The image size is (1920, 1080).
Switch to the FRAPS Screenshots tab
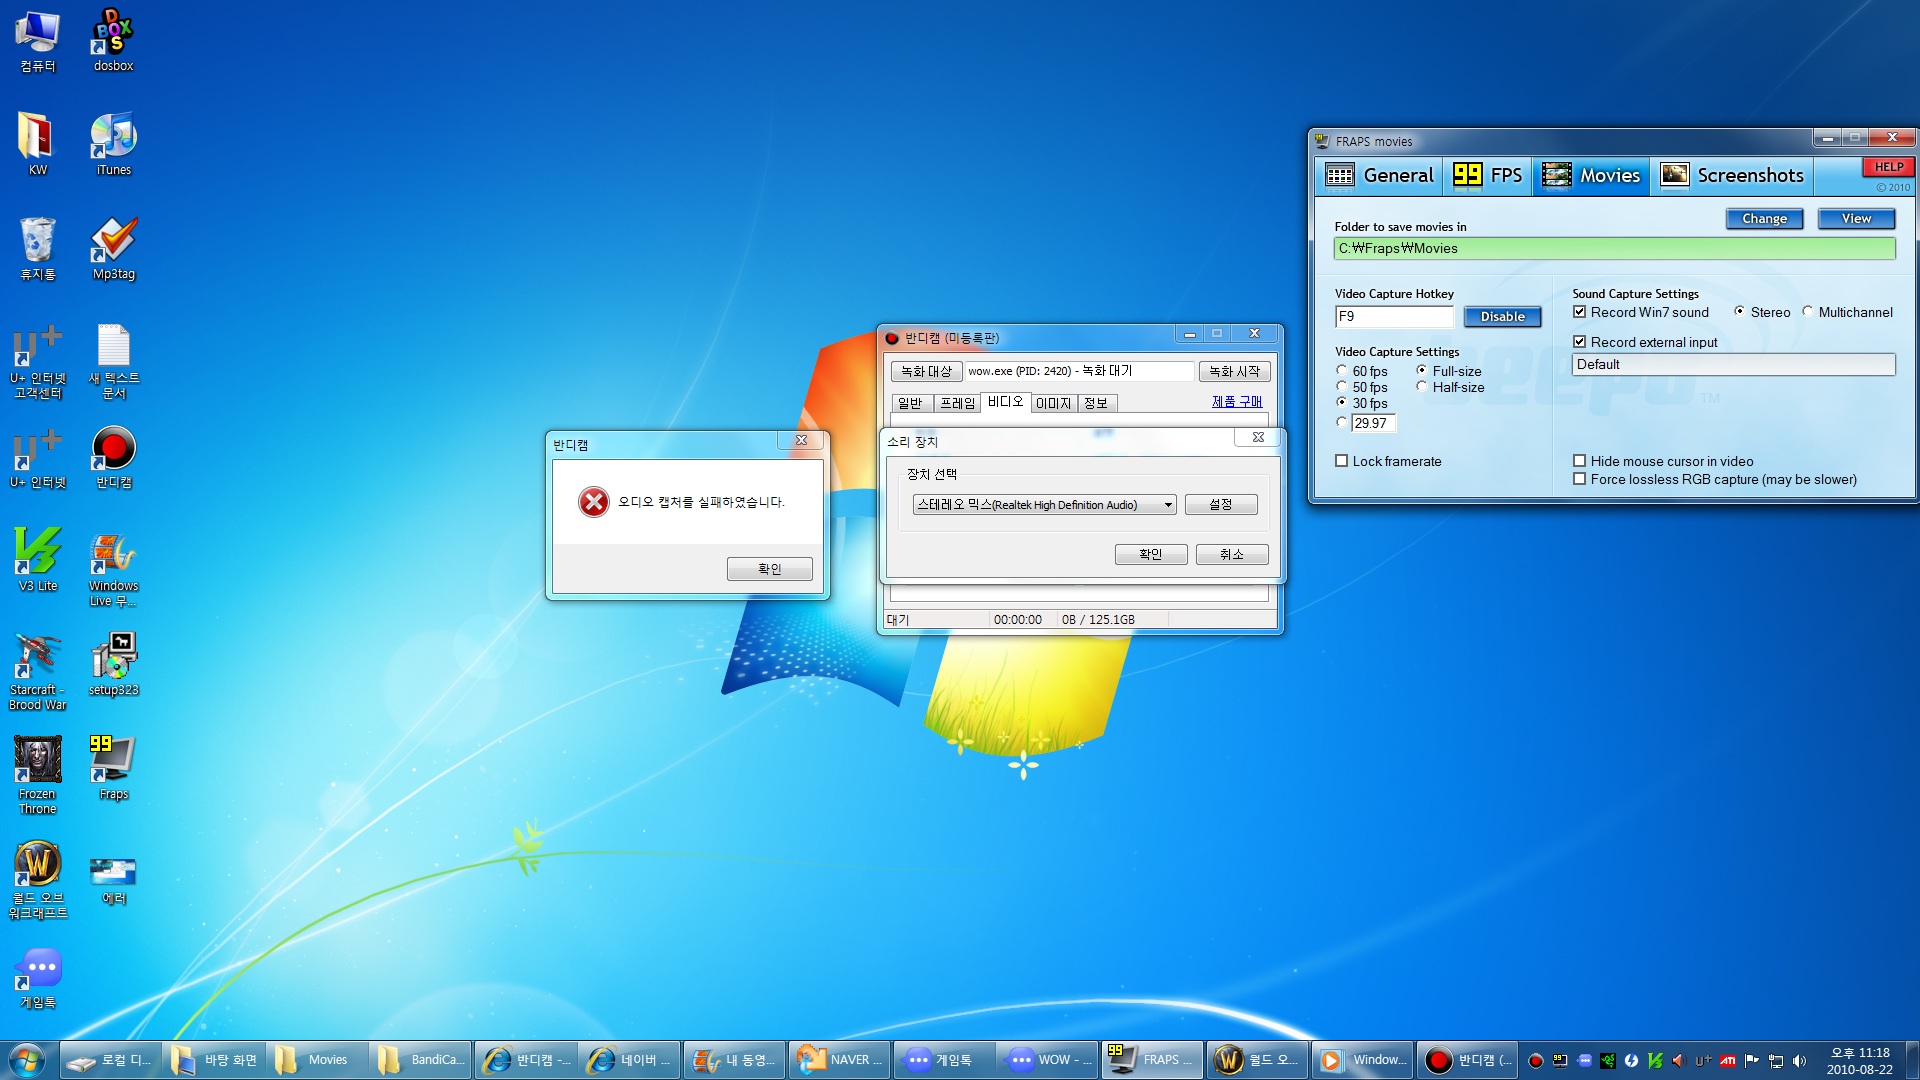[x=1732, y=176]
